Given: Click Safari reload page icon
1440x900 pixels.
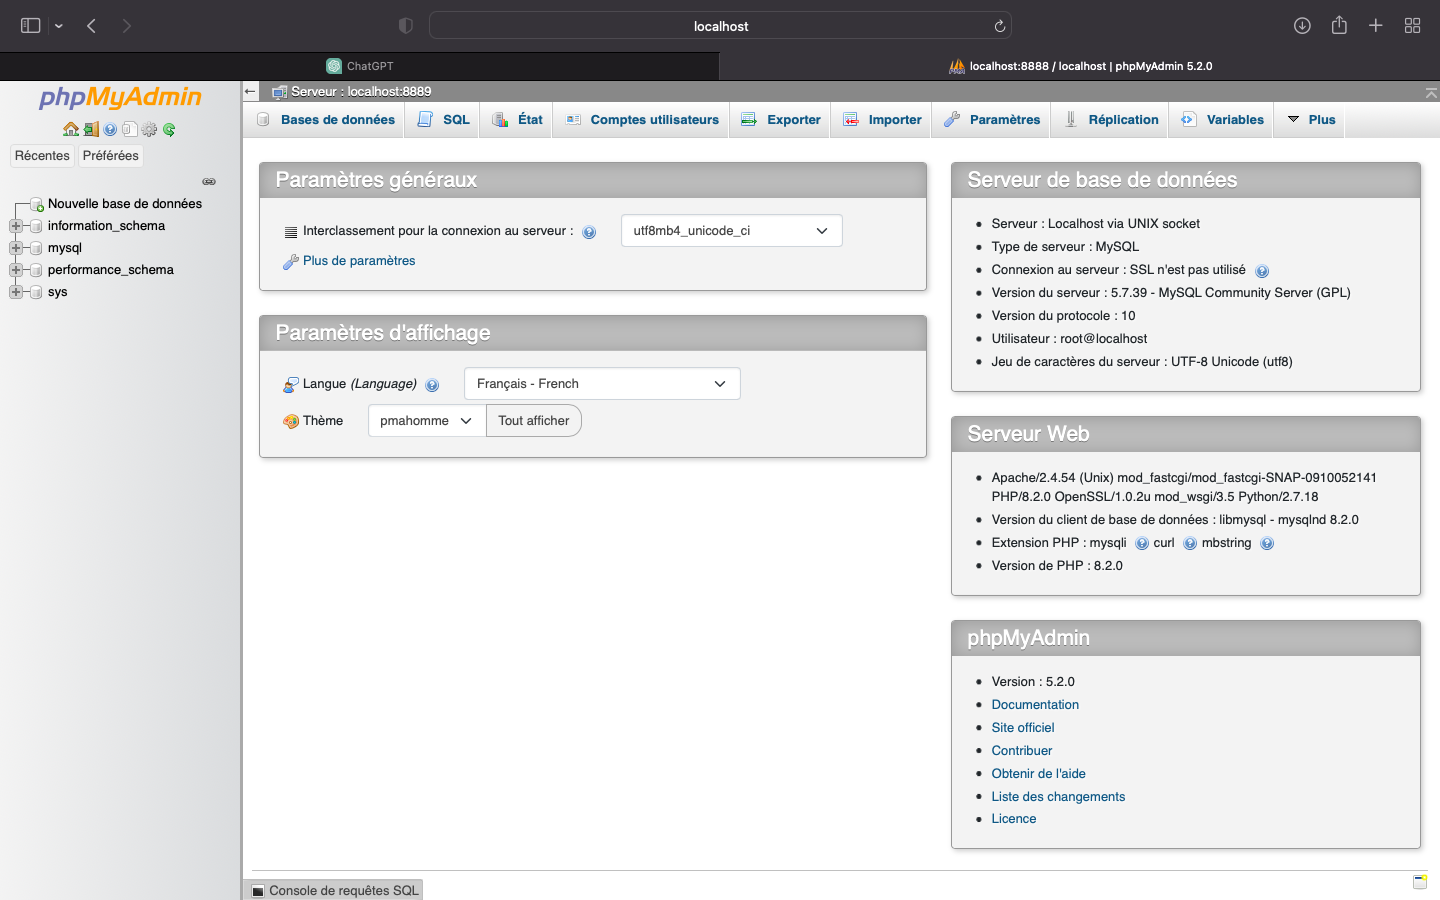Looking at the screenshot, I should tap(999, 26).
